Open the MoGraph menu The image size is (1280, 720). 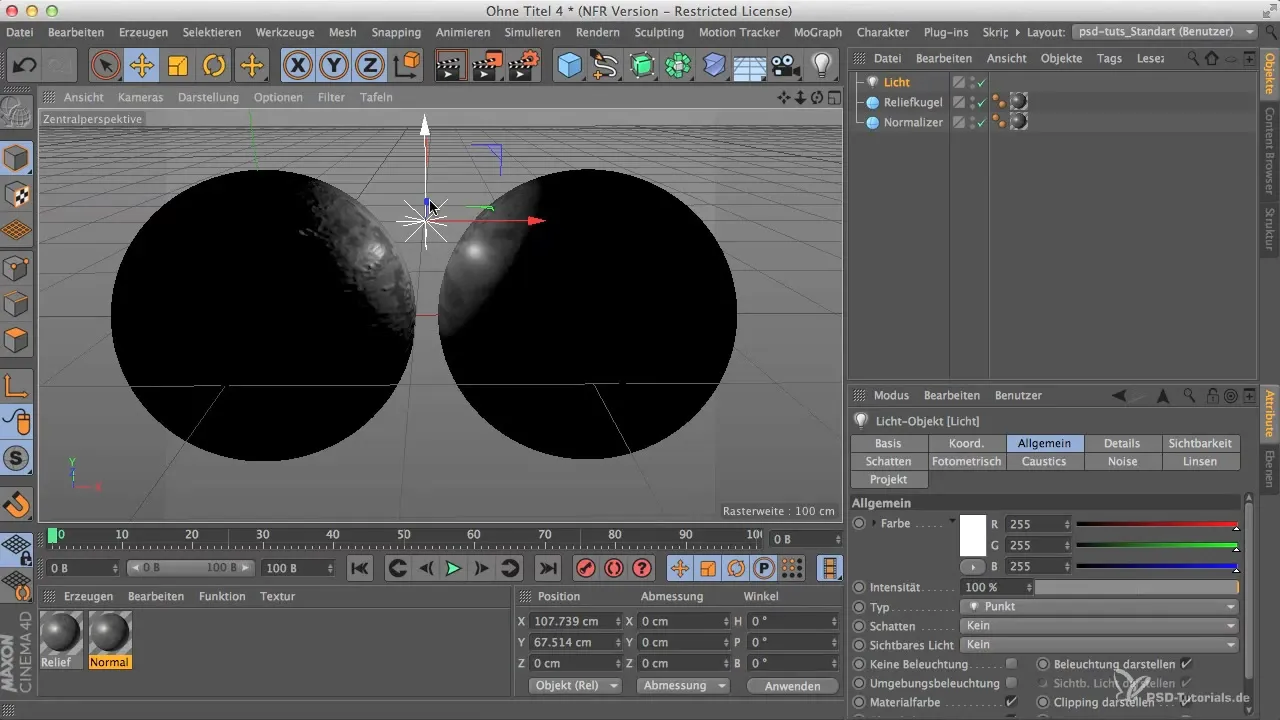[x=817, y=32]
